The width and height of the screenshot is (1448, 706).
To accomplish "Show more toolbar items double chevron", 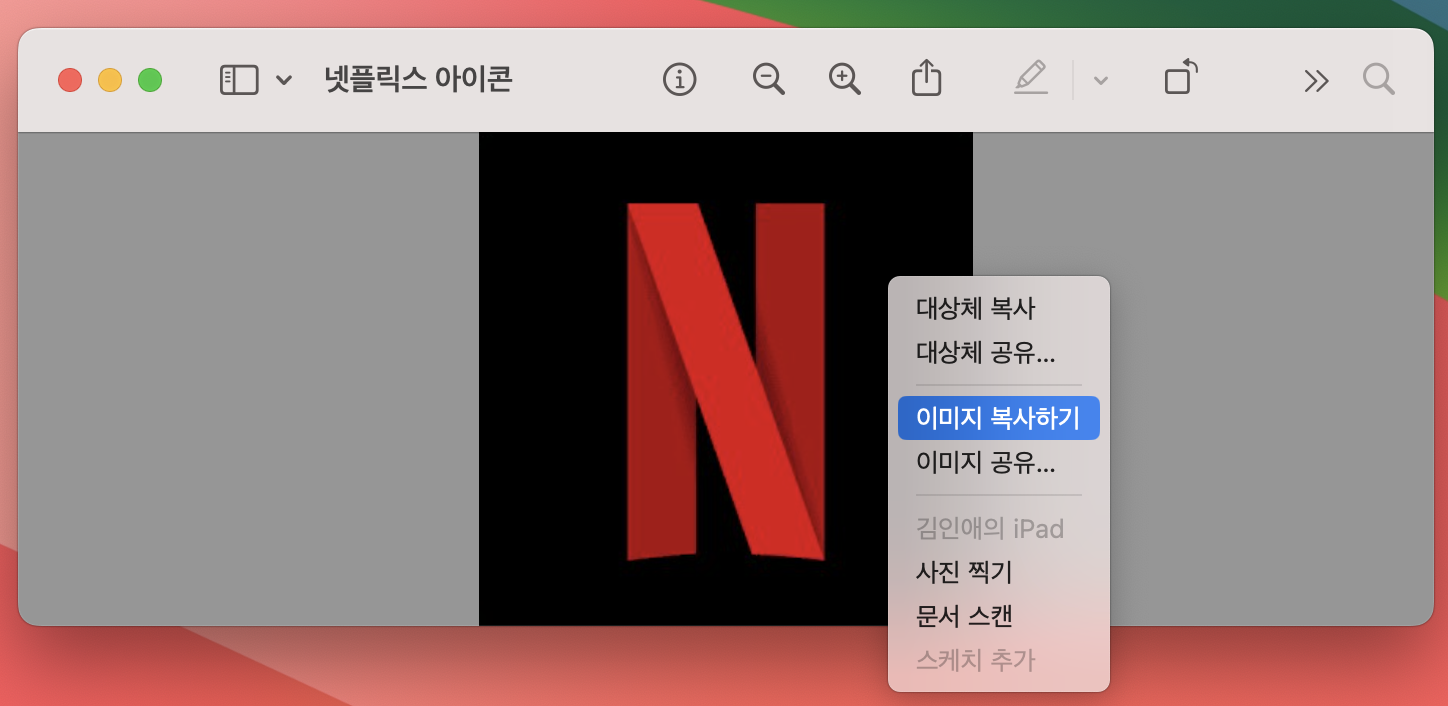I will pyautogui.click(x=1317, y=81).
